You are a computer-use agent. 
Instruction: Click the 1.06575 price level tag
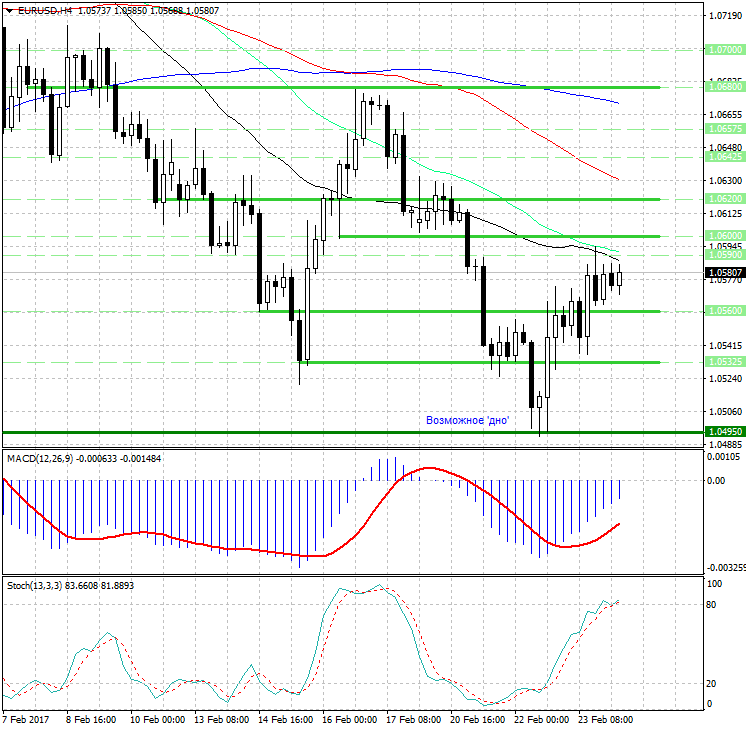[x=724, y=129]
